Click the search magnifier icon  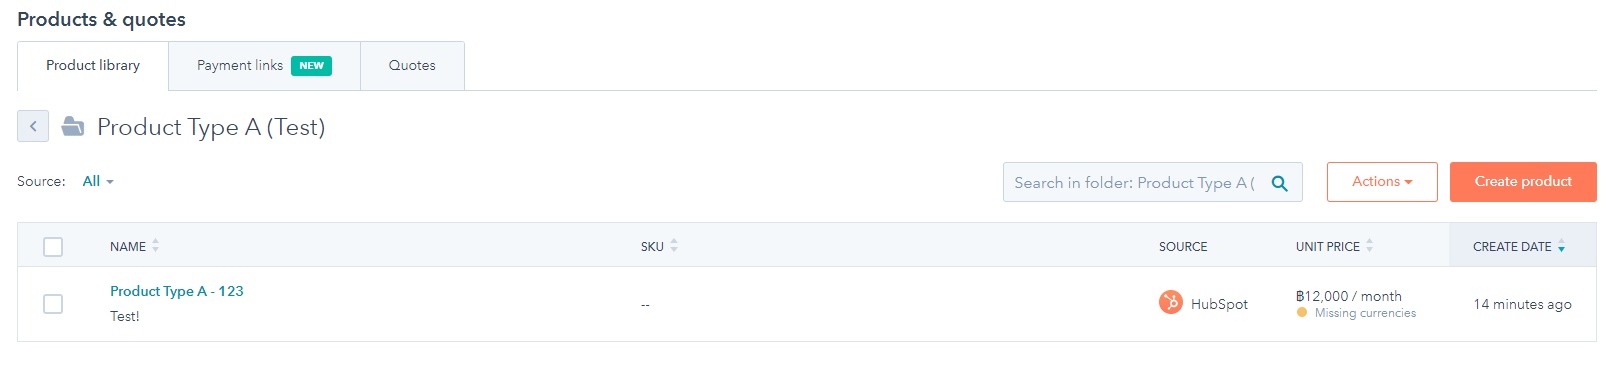(x=1279, y=183)
